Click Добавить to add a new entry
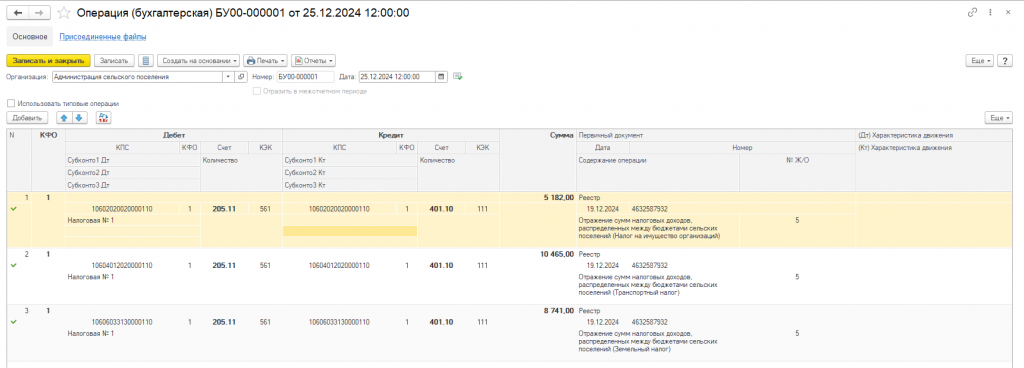This screenshot has height=368, width=1024. (x=27, y=118)
